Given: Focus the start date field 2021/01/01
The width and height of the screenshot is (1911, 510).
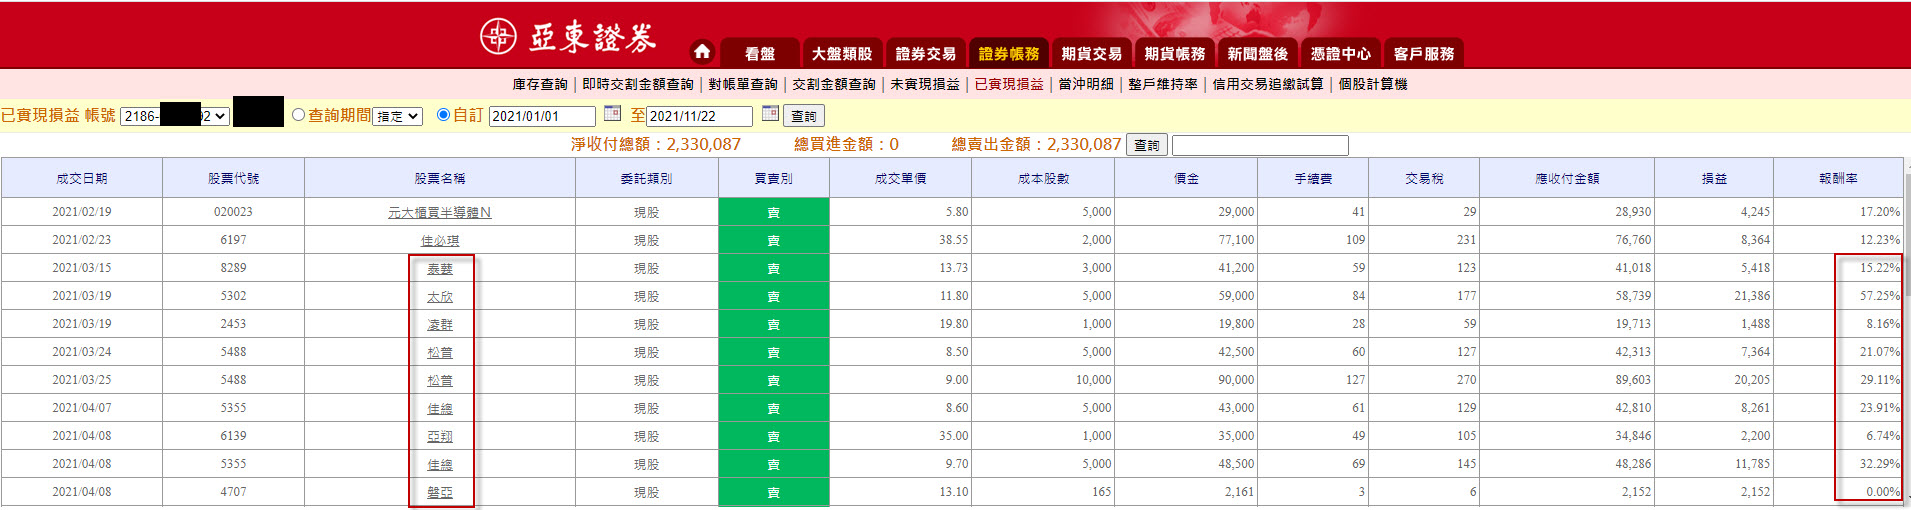Looking at the screenshot, I should (x=542, y=116).
